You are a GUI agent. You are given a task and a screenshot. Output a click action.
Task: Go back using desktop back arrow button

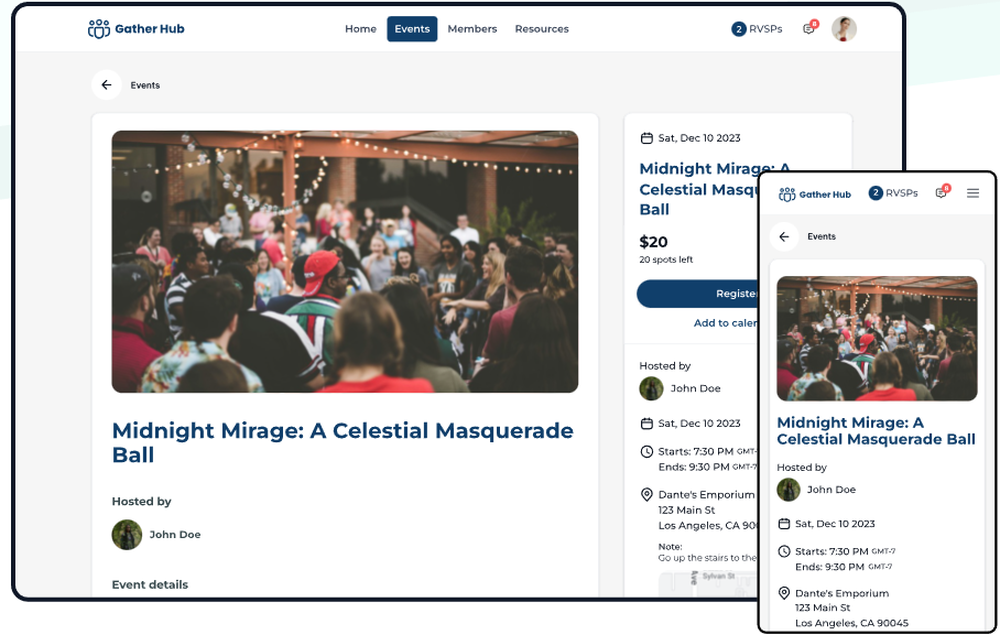point(106,85)
